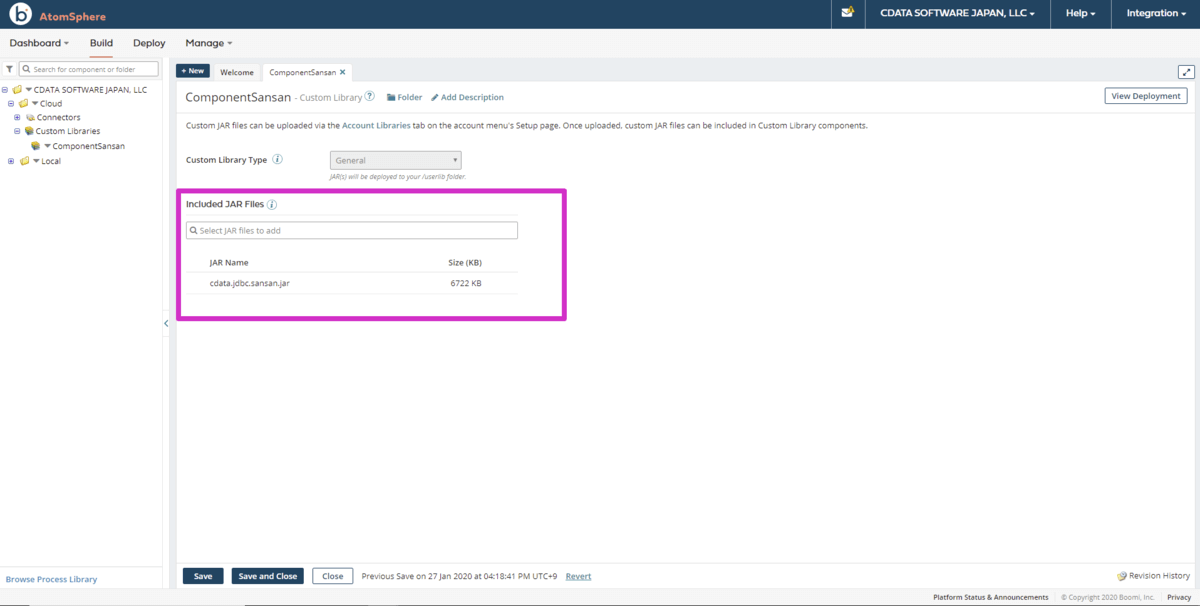This screenshot has width=1200, height=606.
Task: Open the Custom Library Type dropdown
Action: [x=396, y=160]
